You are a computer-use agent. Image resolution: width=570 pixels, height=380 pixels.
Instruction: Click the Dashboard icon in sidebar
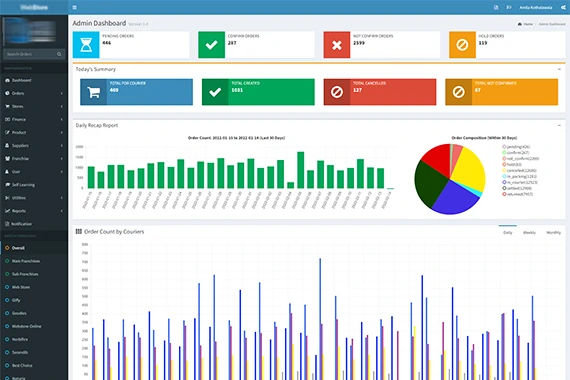coord(7,80)
